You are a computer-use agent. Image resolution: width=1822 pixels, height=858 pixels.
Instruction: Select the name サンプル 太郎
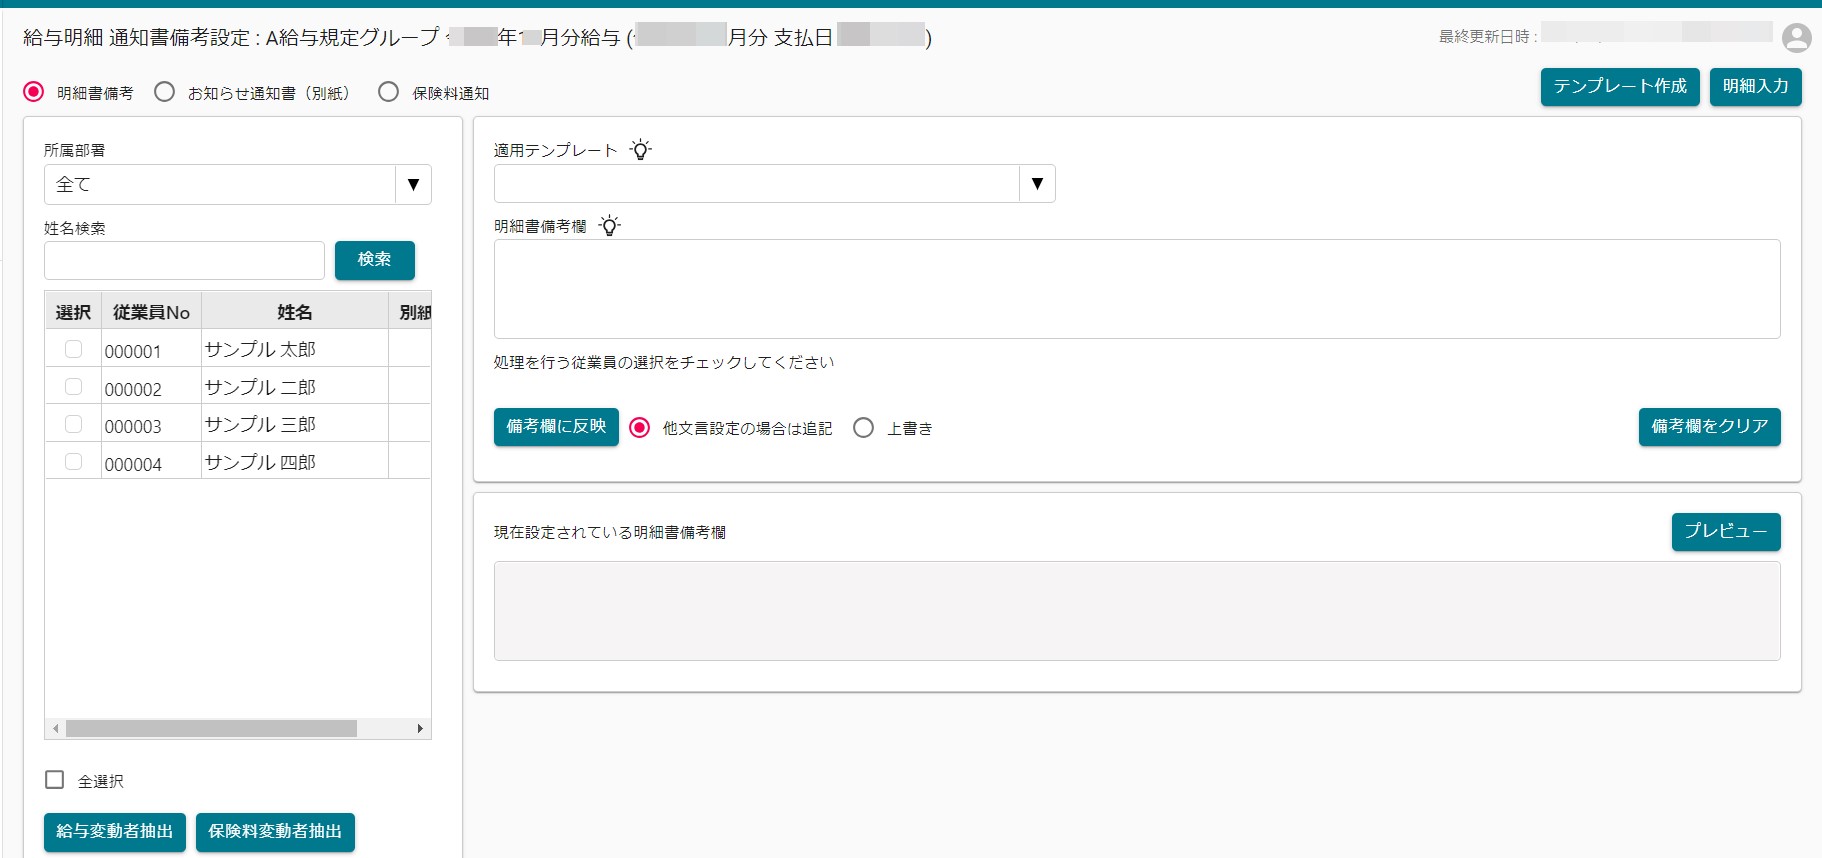click(260, 349)
